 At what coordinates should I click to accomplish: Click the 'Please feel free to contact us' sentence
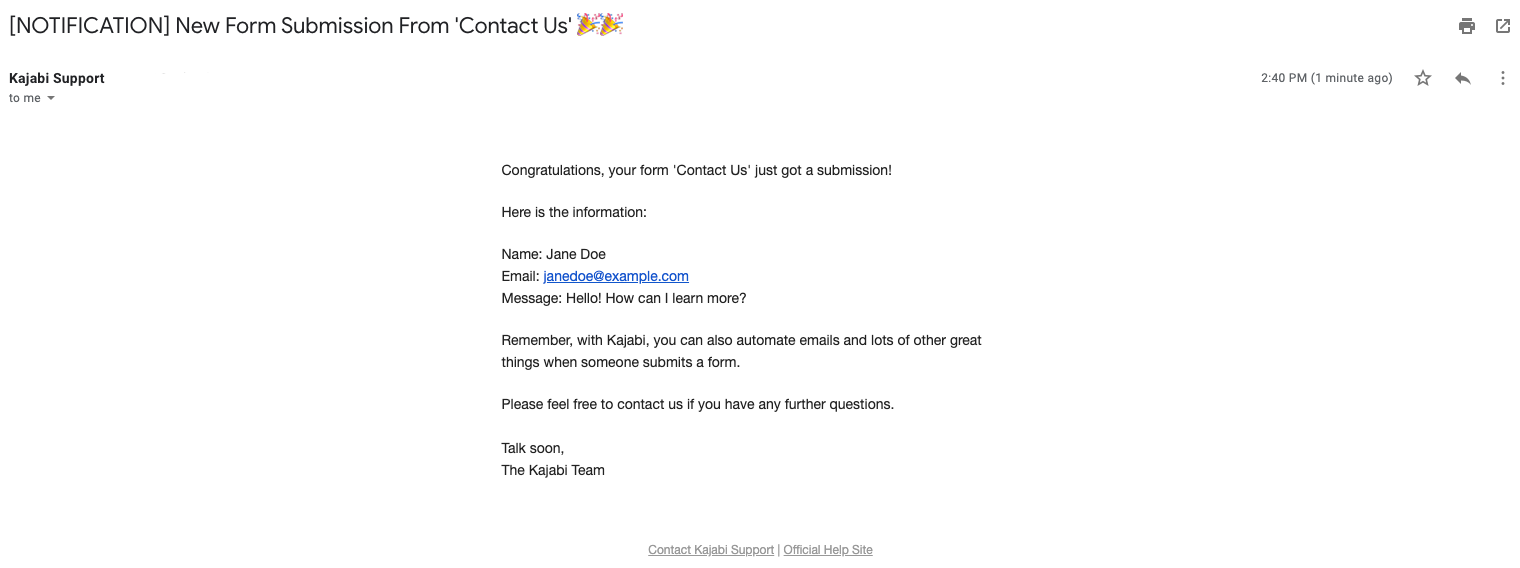tap(697, 404)
